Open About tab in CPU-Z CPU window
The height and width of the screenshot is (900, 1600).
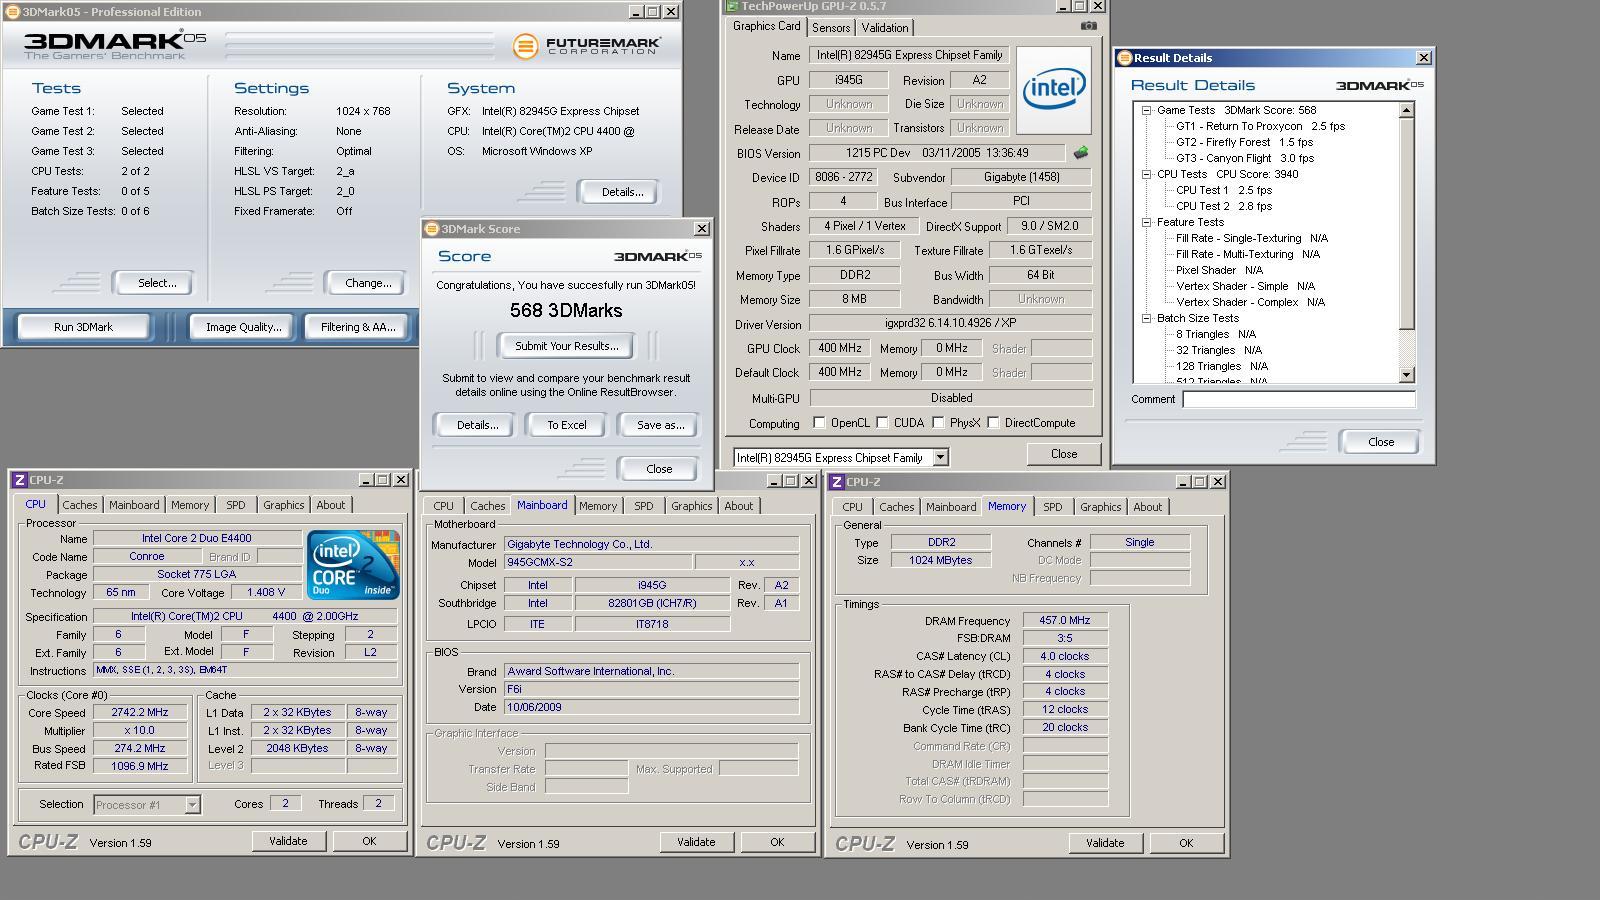tap(331, 505)
